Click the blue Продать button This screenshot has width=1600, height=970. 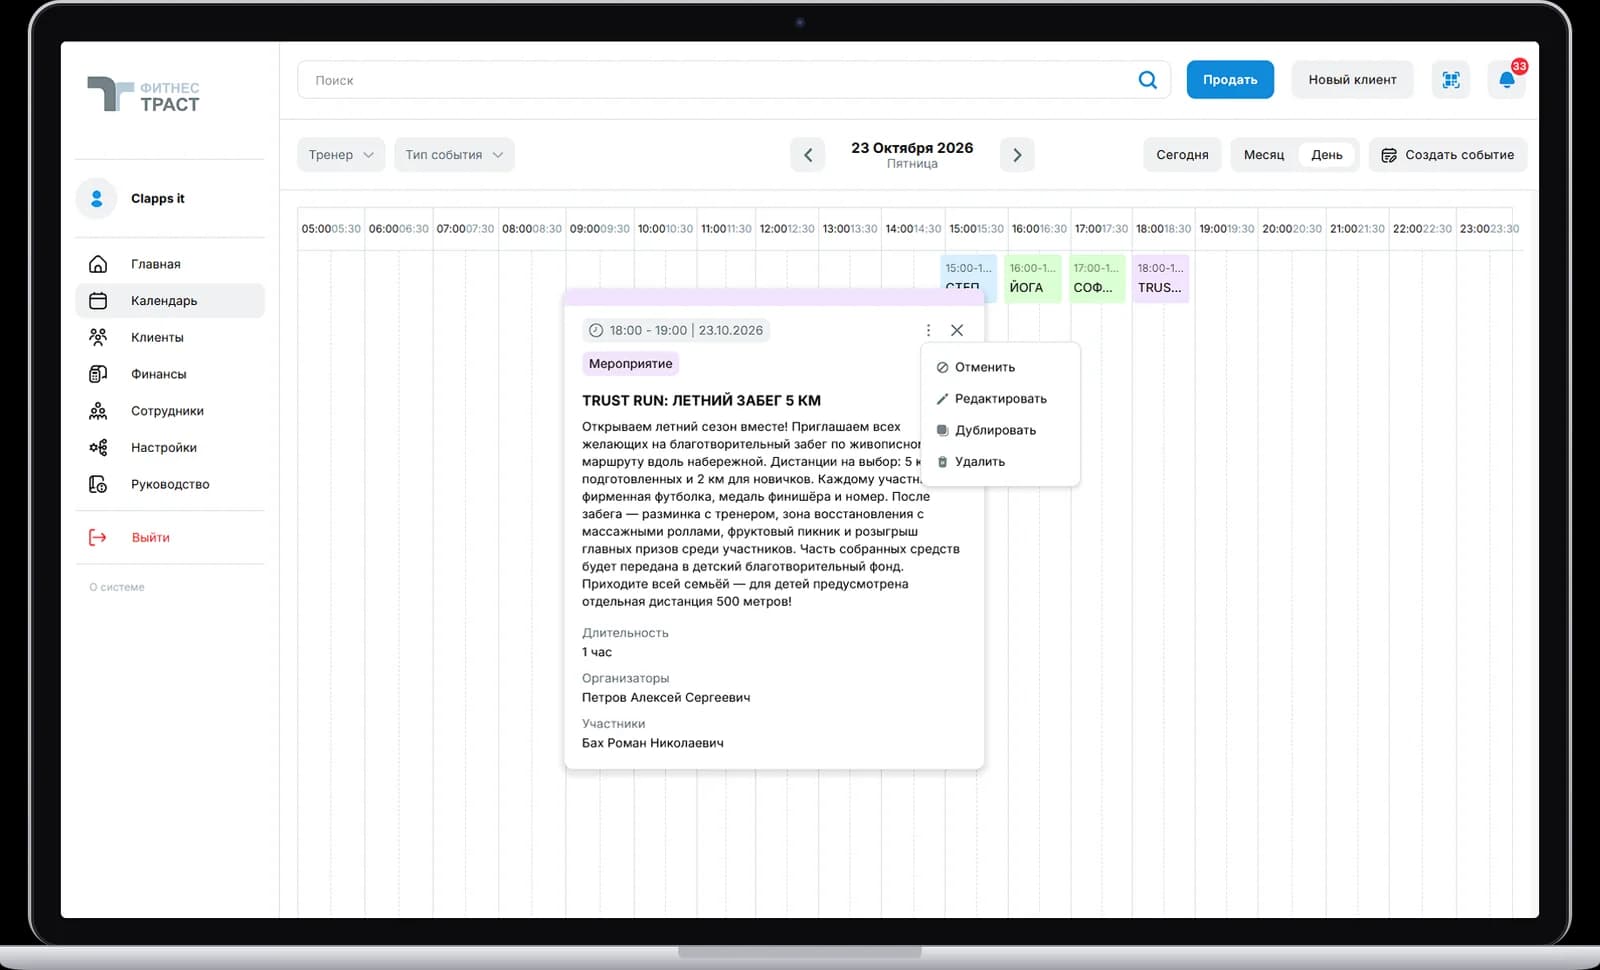pyautogui.click(x=1230, y=80)
